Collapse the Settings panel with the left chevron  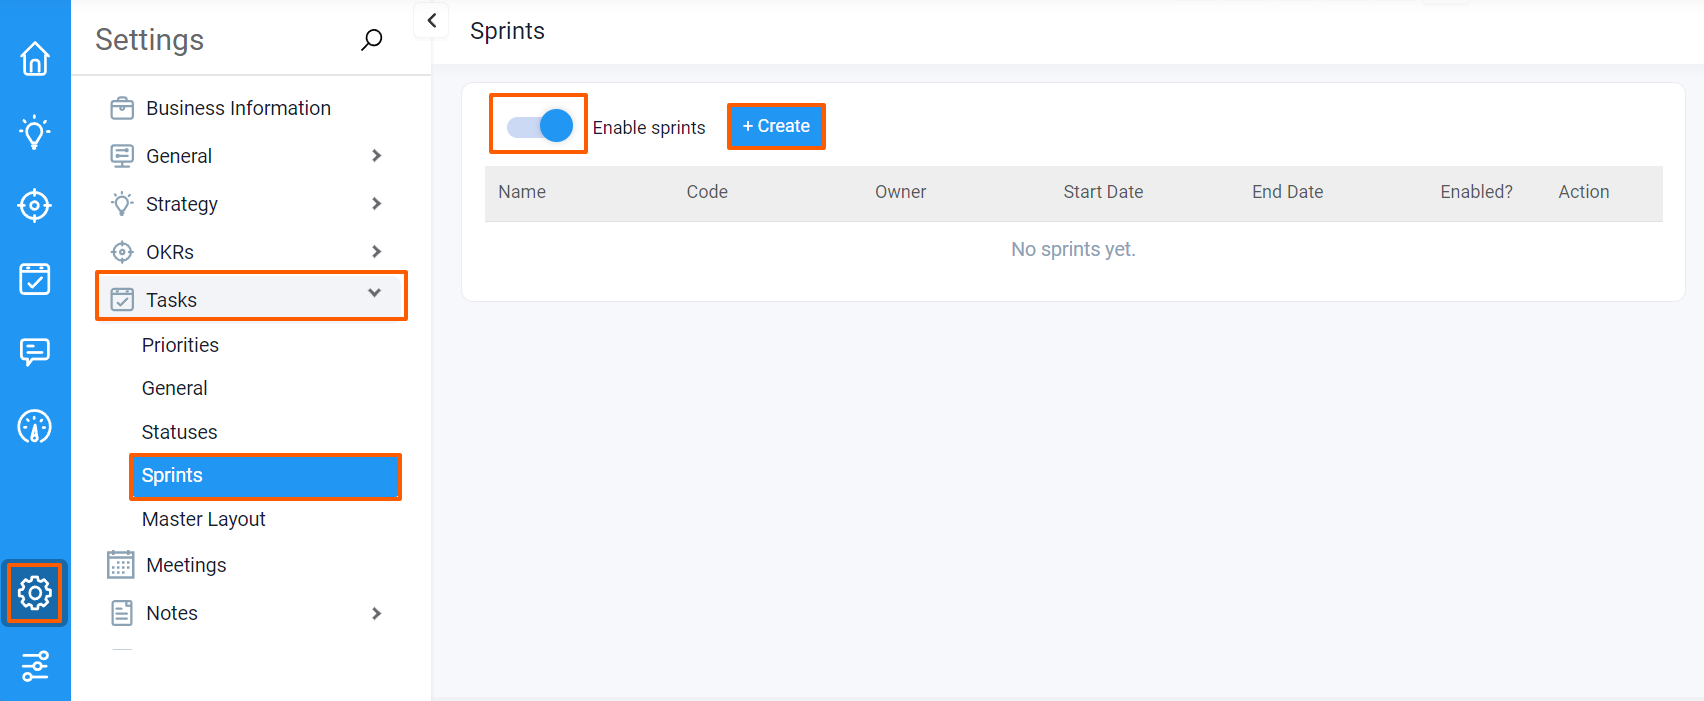[431, 20]
